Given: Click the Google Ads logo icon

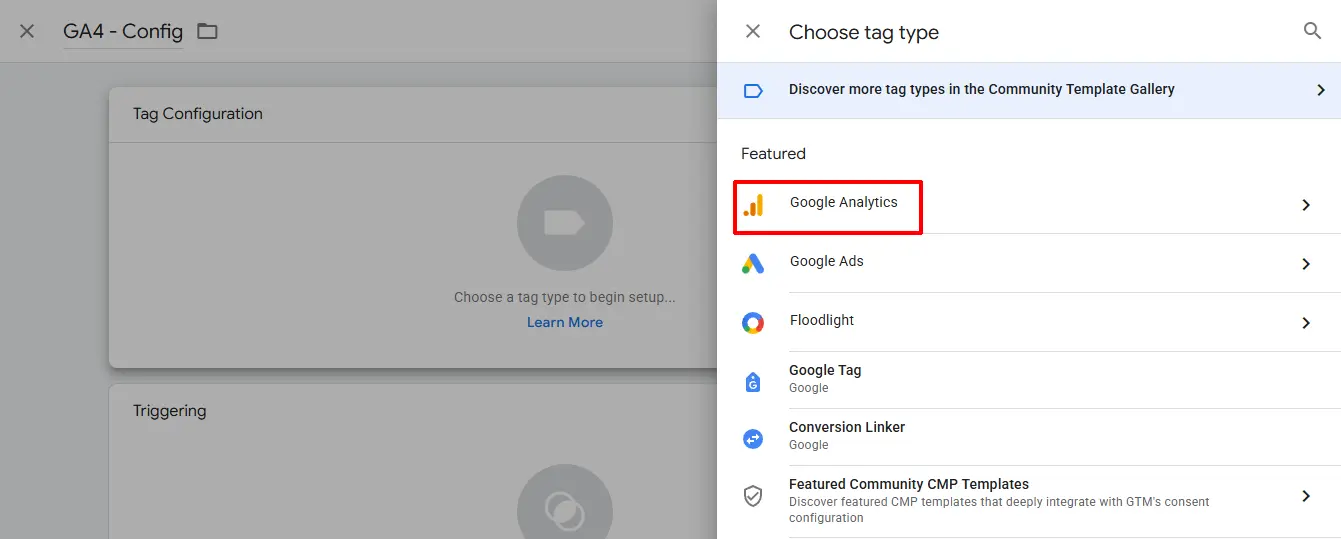Looking at the screenshot, I should [x=753, y=264].
